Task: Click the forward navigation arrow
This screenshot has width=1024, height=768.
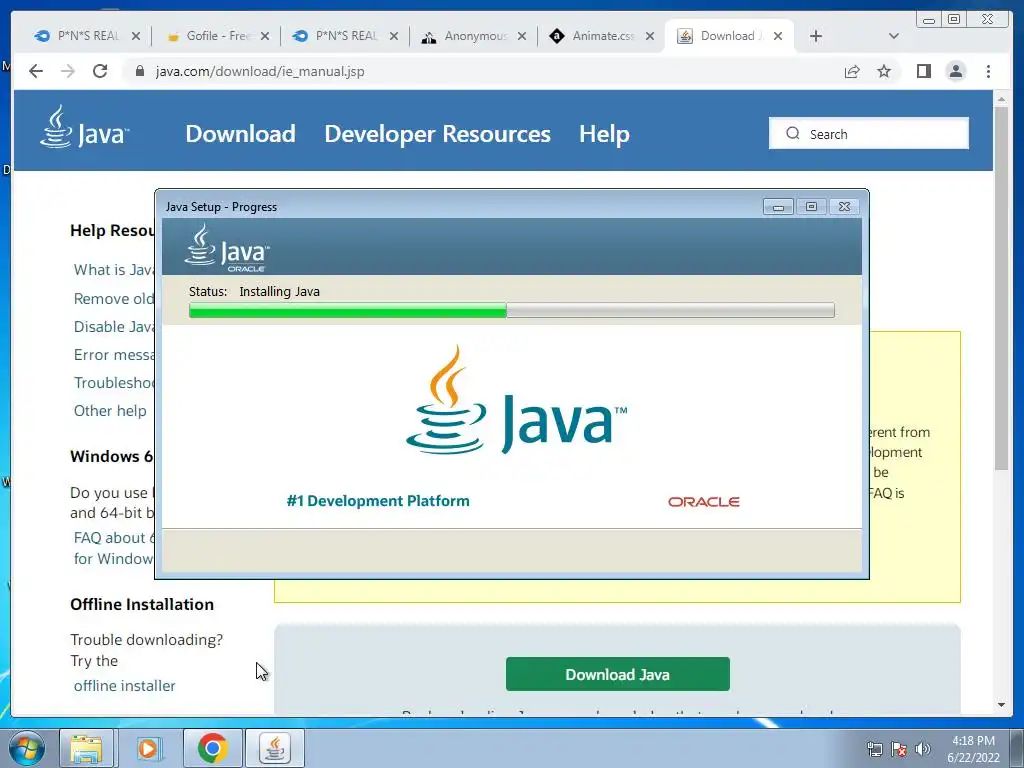Action: [x=68, y=71]
